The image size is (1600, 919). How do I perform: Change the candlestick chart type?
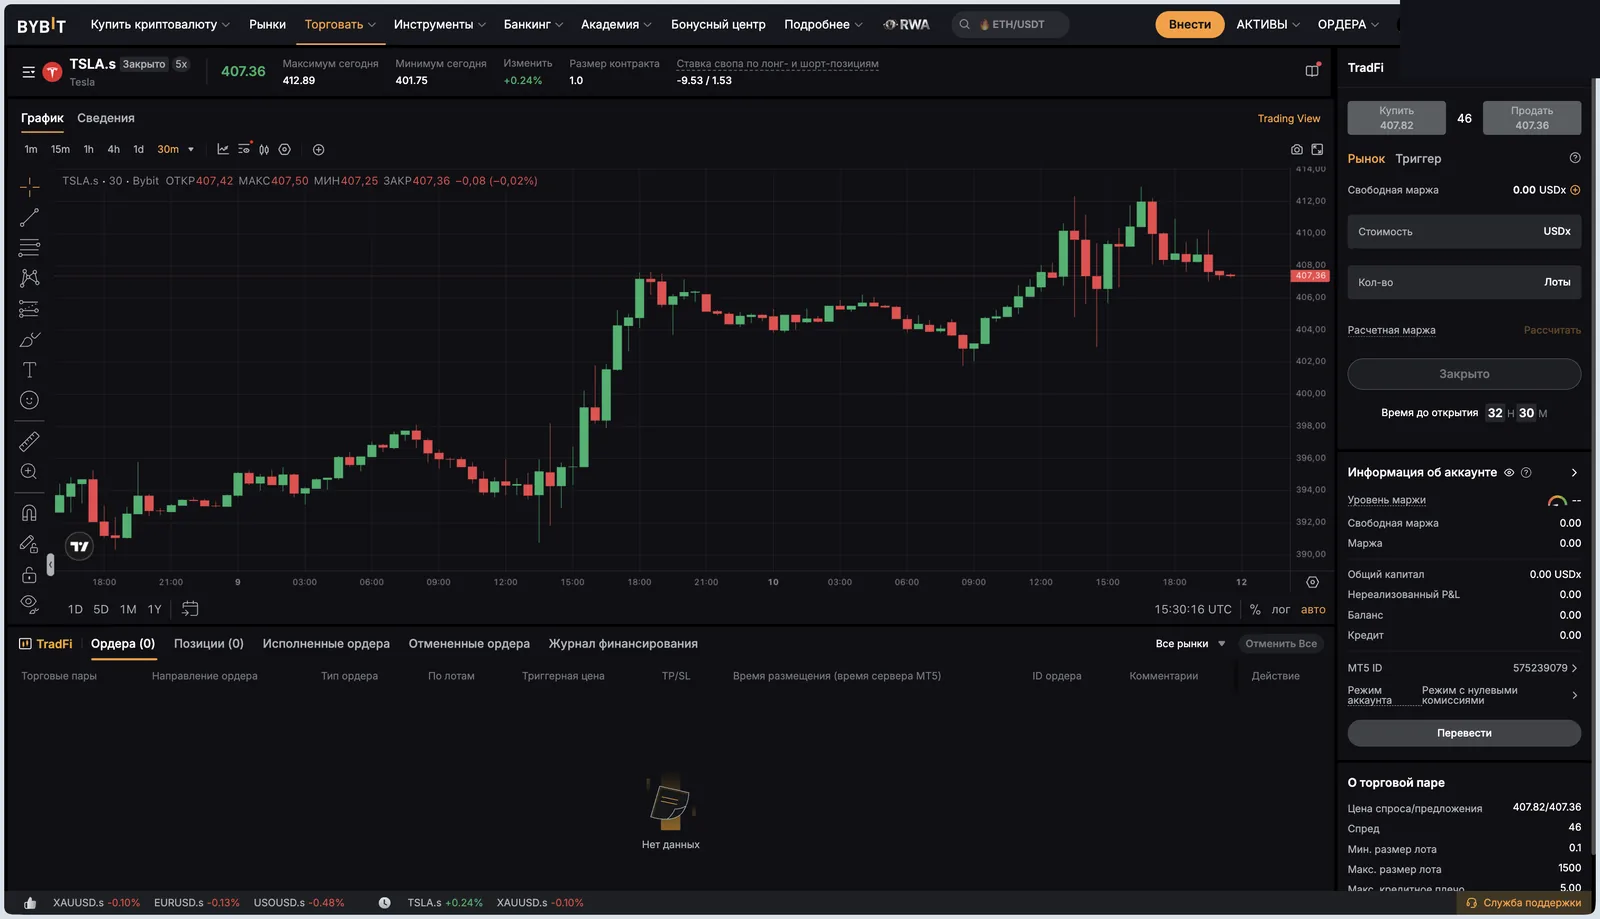[x=264, y=149]
